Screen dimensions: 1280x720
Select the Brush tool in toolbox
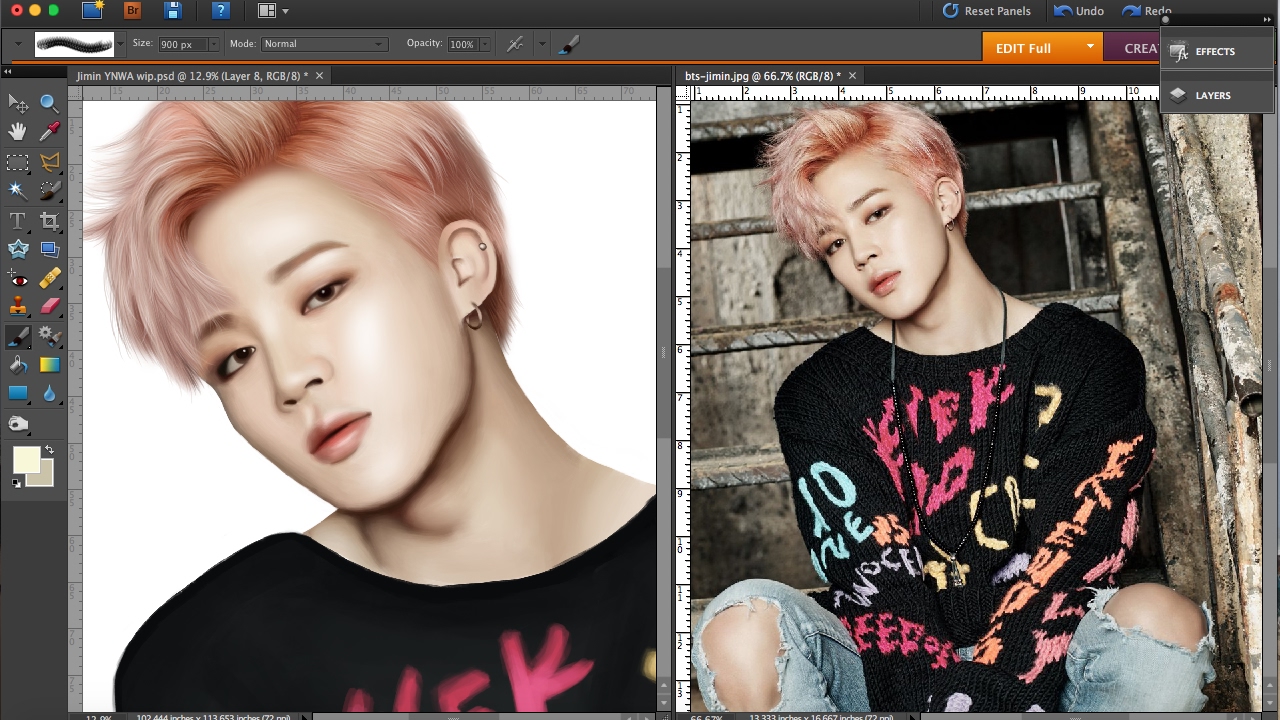[18, 336]
